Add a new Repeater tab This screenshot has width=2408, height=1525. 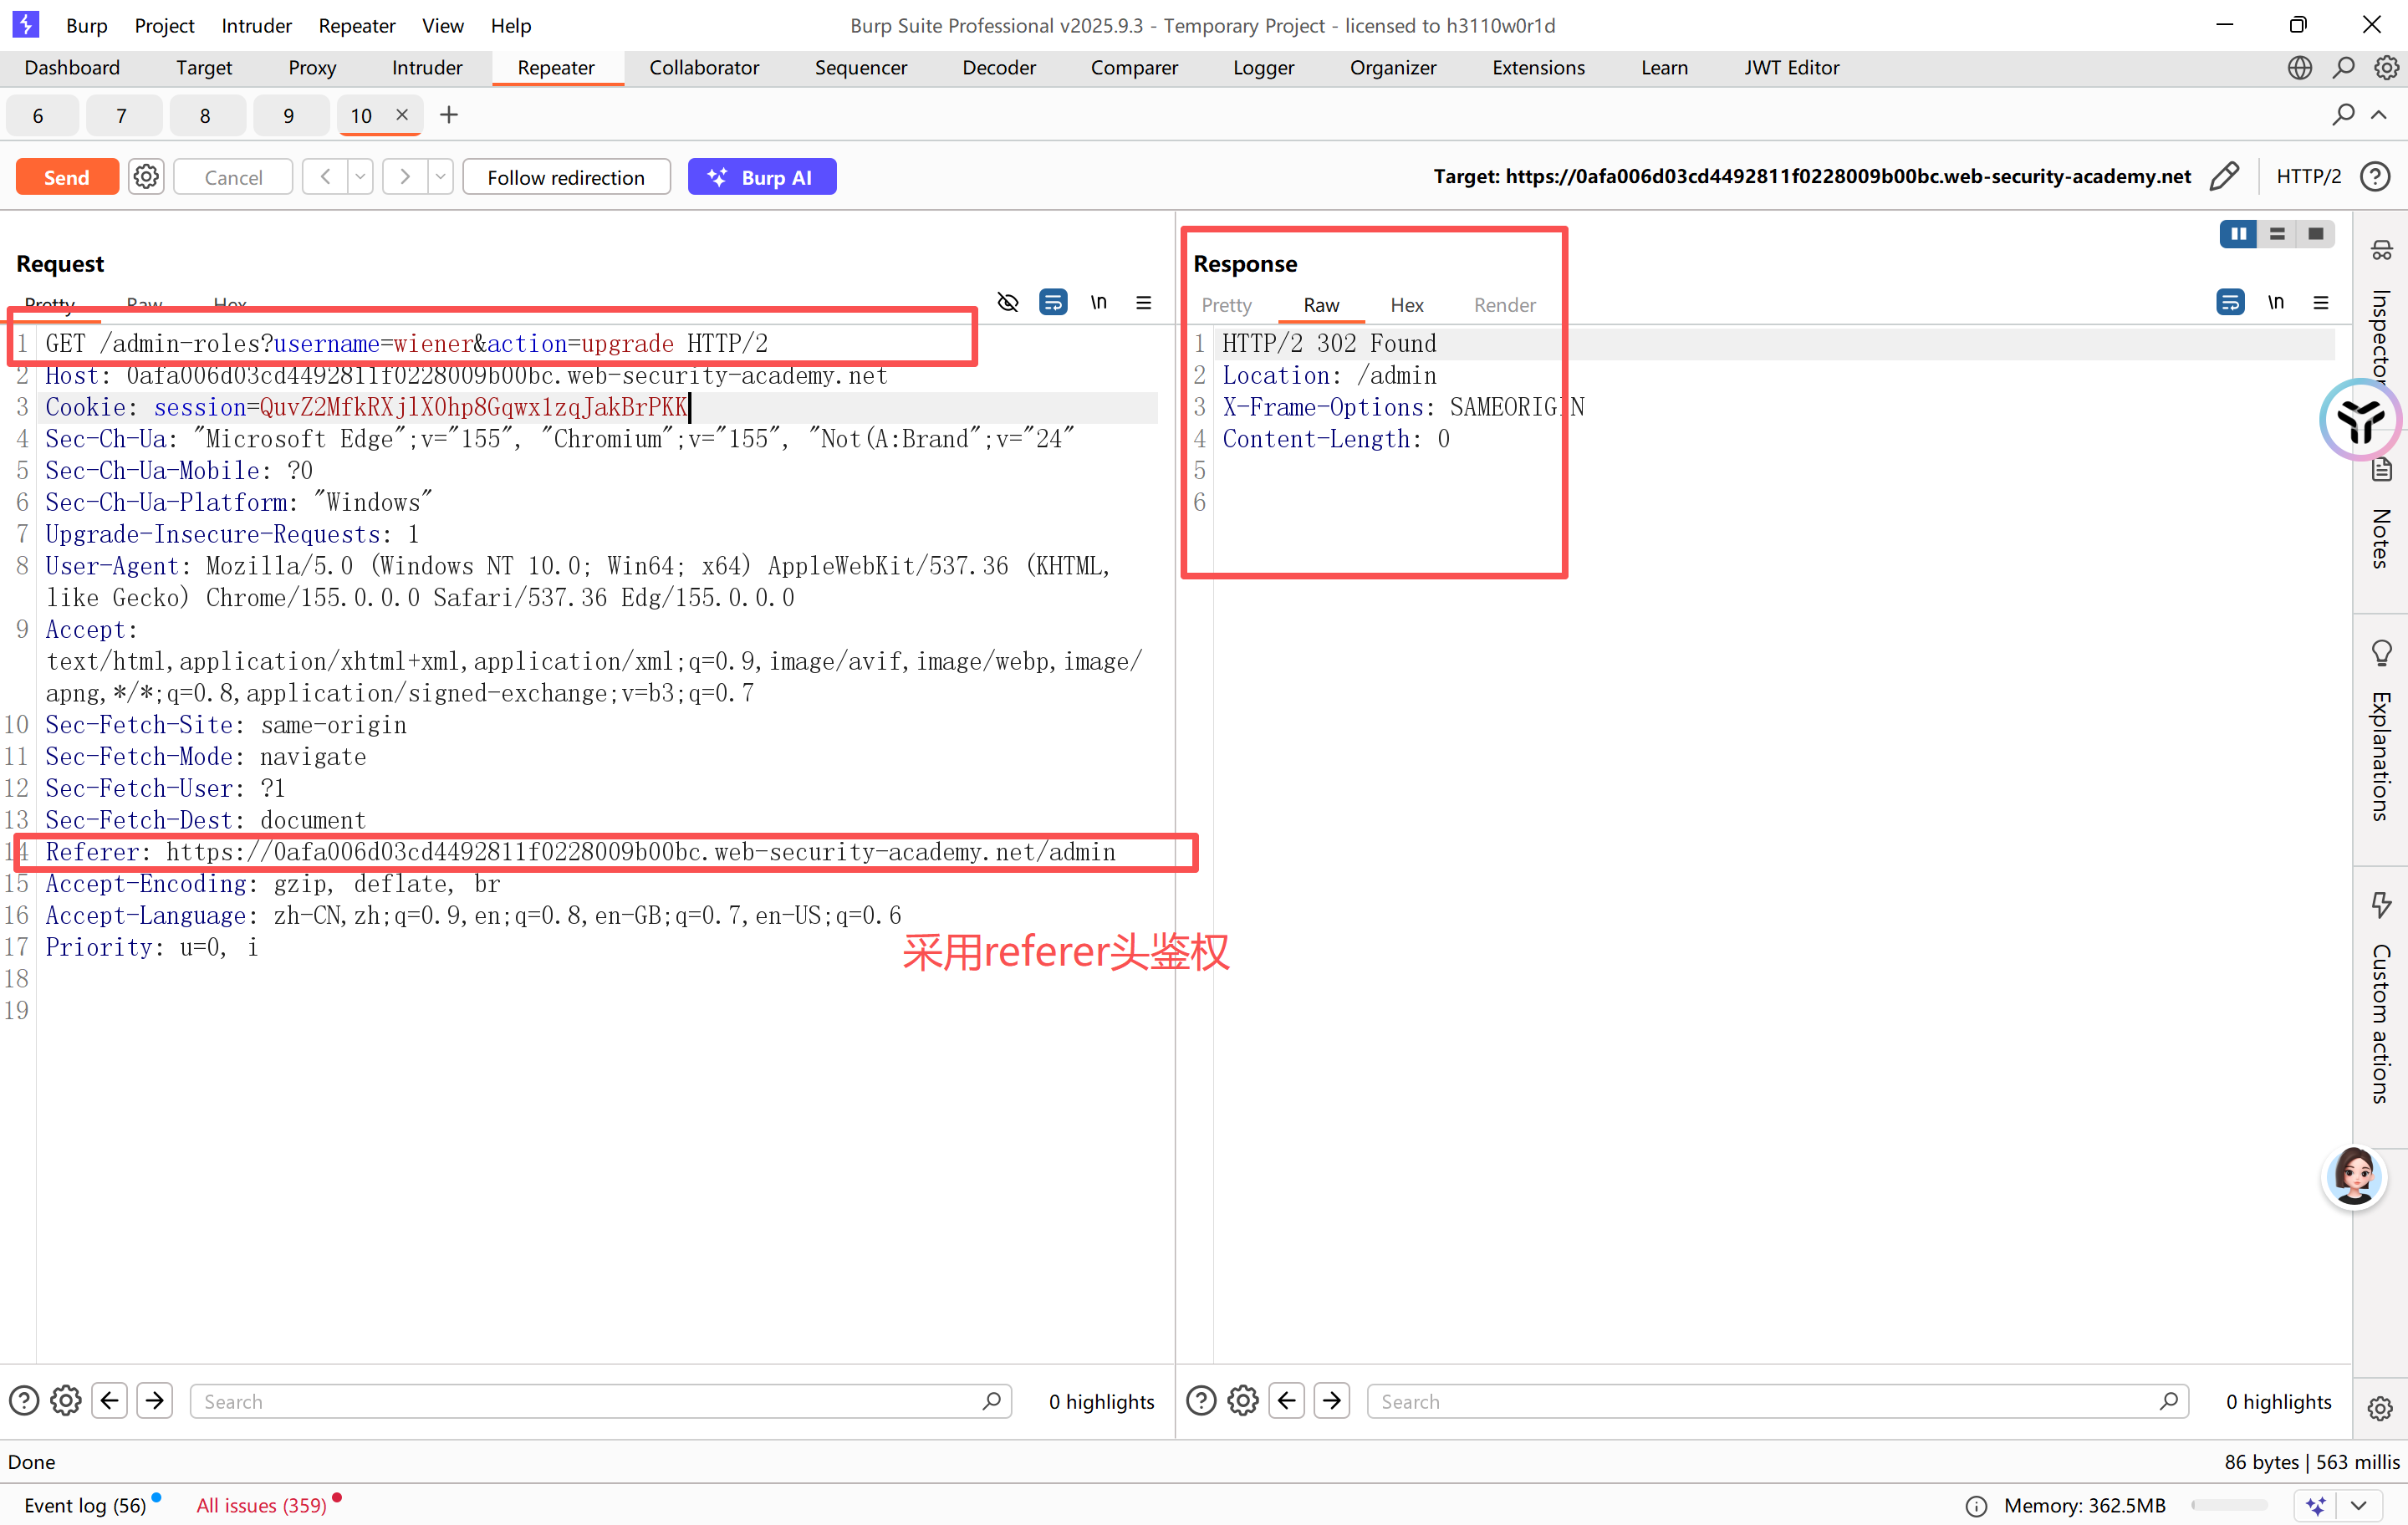[x=448, y=115]
